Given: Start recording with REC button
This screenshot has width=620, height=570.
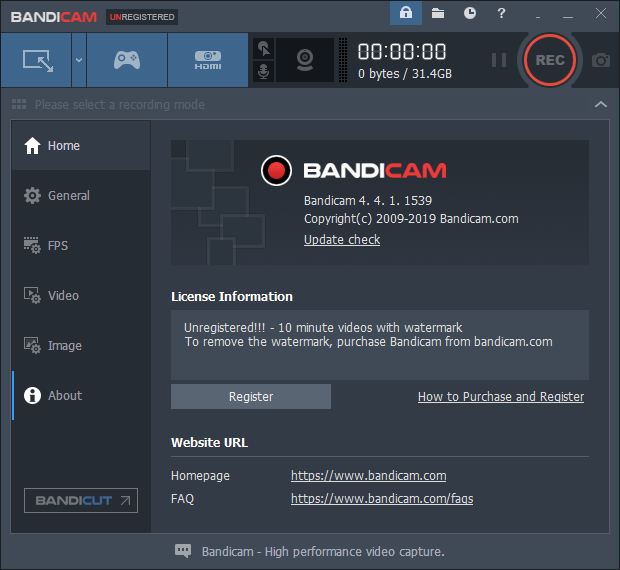Looking at the screenshot, I should tap(550, 60).
